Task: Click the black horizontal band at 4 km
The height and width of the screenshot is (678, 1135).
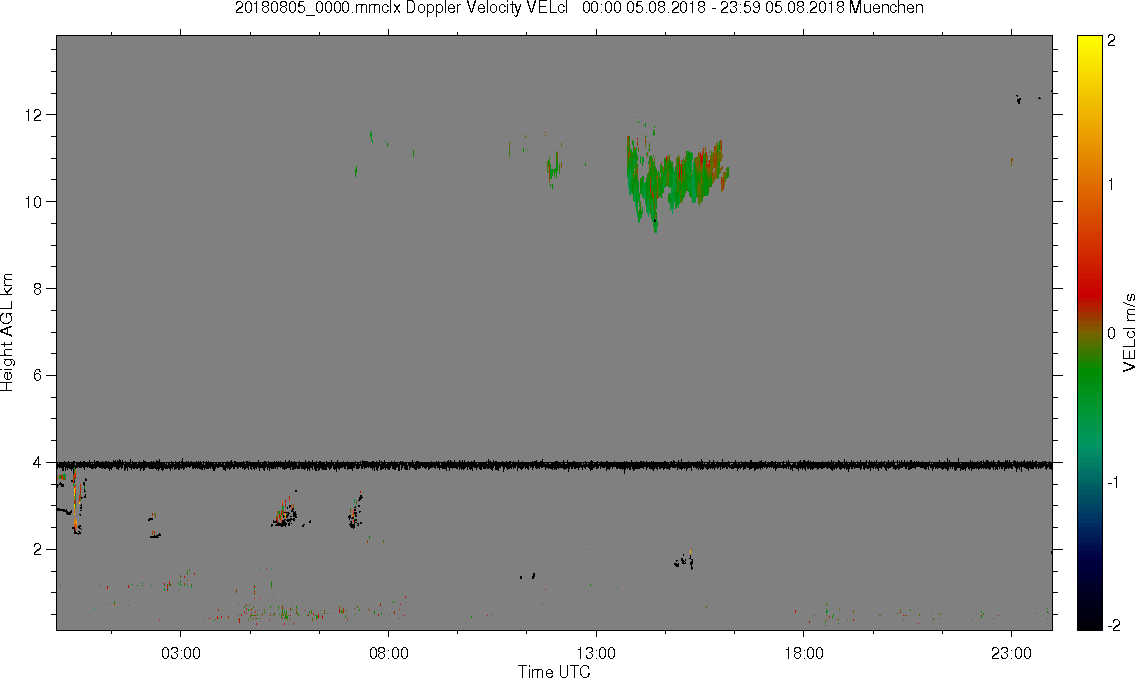Action: [554, 465]
